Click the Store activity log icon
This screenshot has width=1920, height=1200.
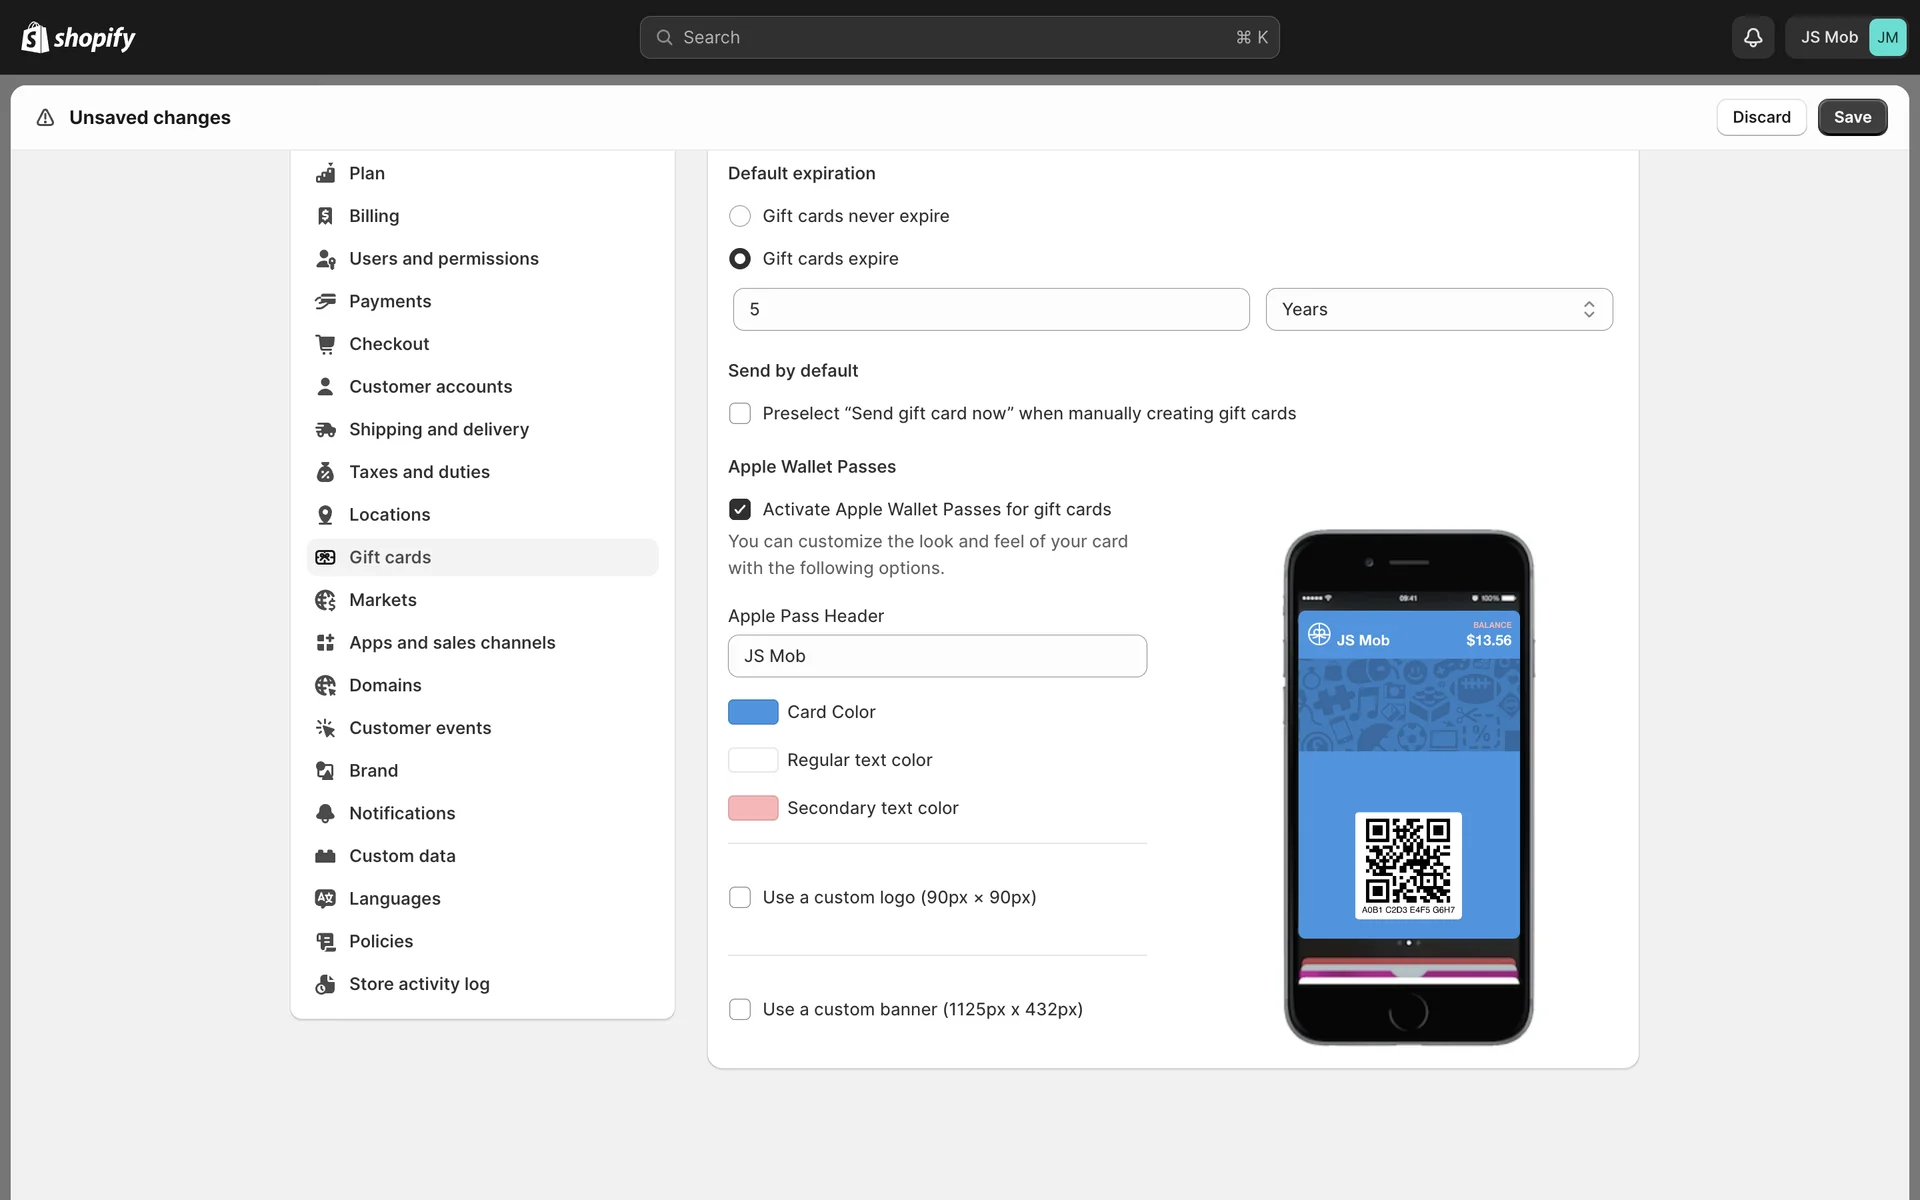(325, 984)
